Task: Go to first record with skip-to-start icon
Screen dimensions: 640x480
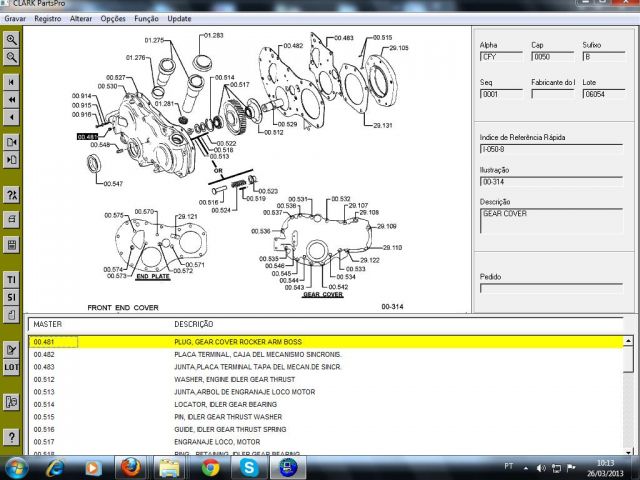Action: pos(11,82)
